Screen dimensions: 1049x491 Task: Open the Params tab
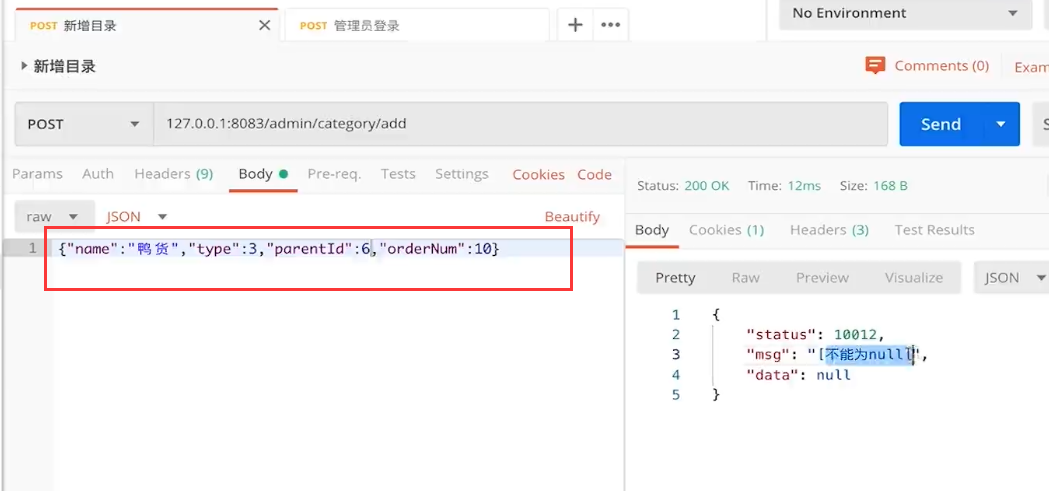(37, 174)
